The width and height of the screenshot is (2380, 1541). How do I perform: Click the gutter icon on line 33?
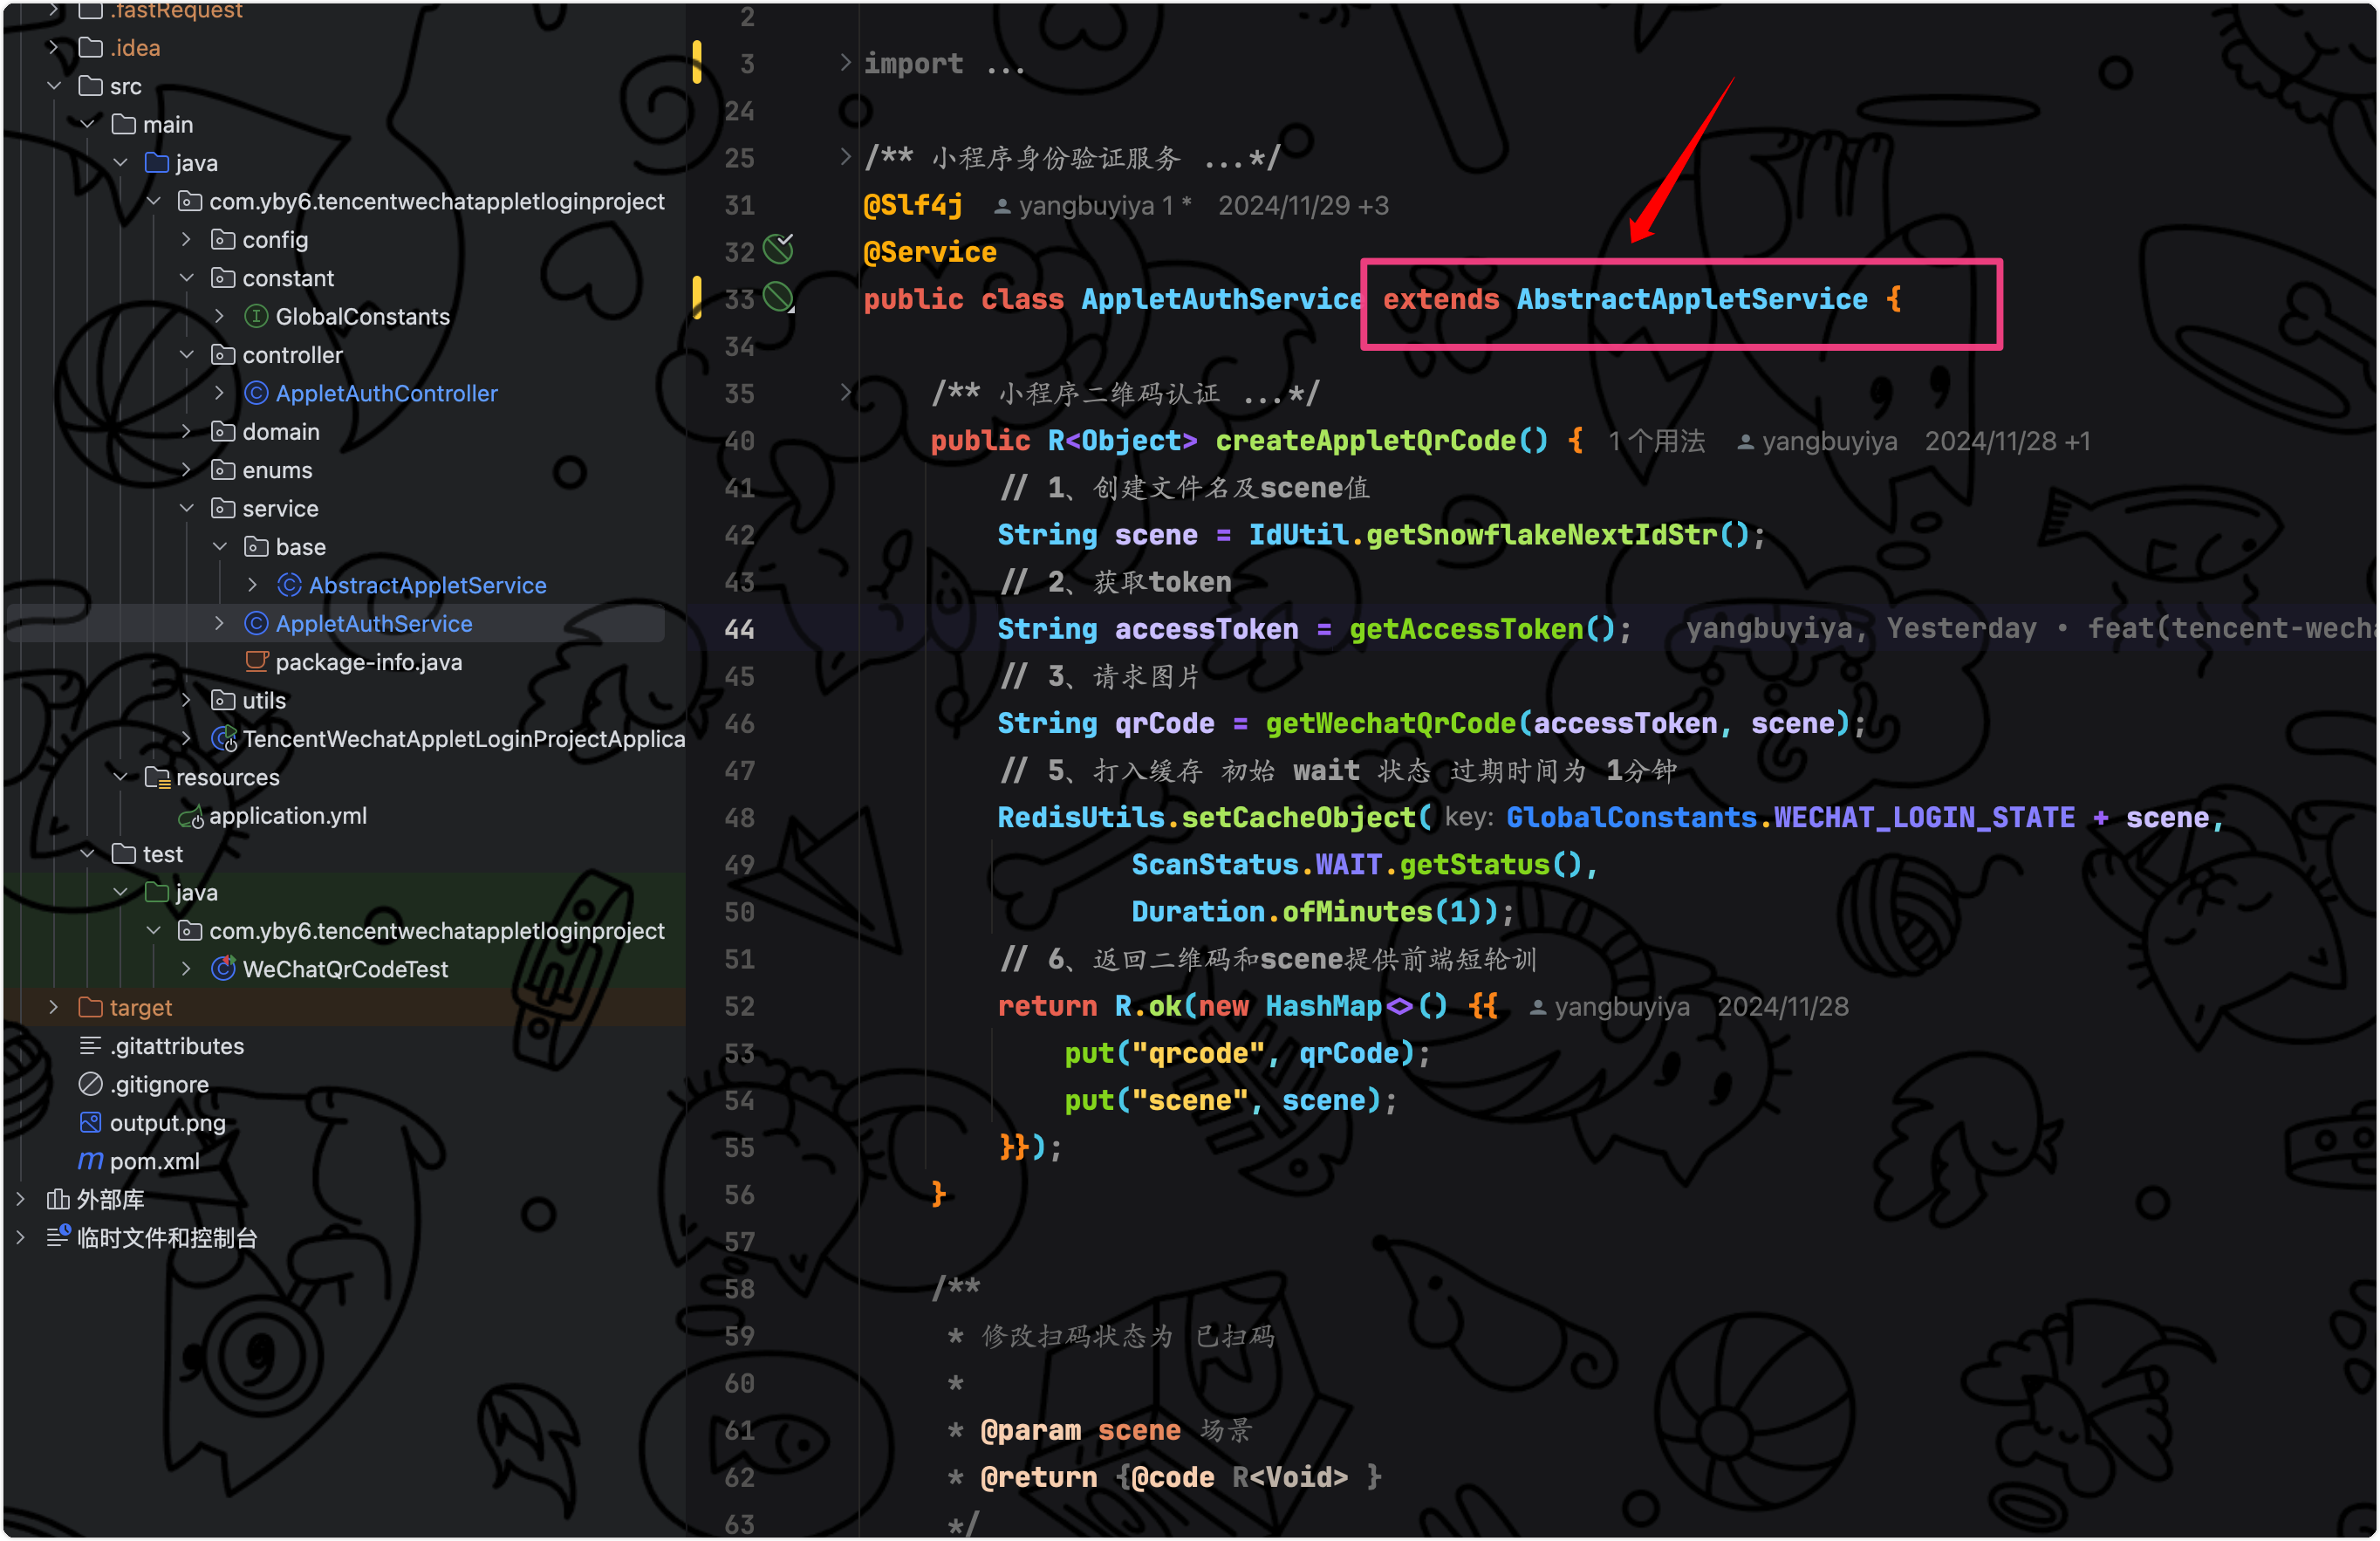click(778, 297)
